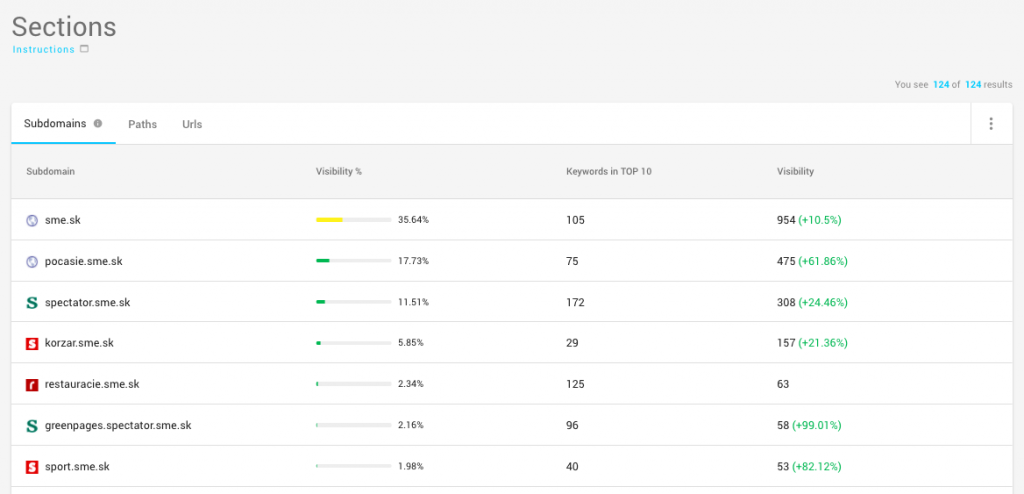Click the 11.51% value

click(413, 302)
